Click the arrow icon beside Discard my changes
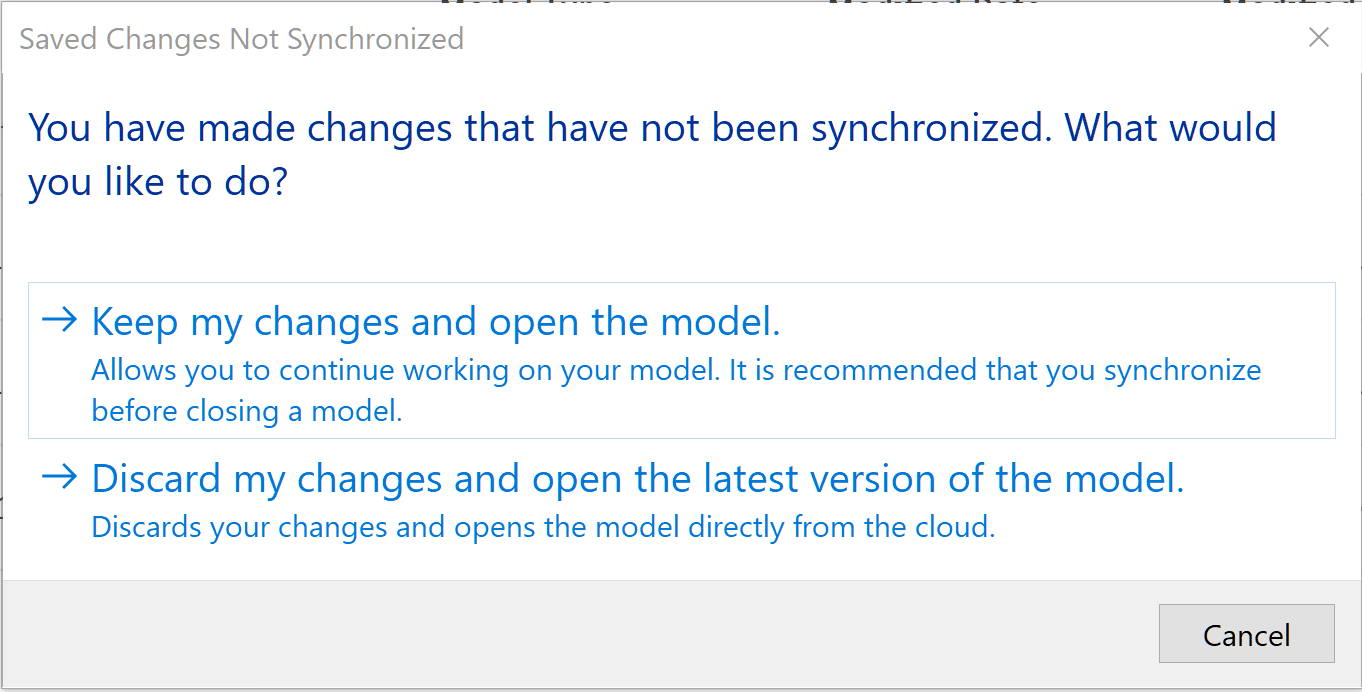This screenshot has width=1362, height=692. [60, 477]
